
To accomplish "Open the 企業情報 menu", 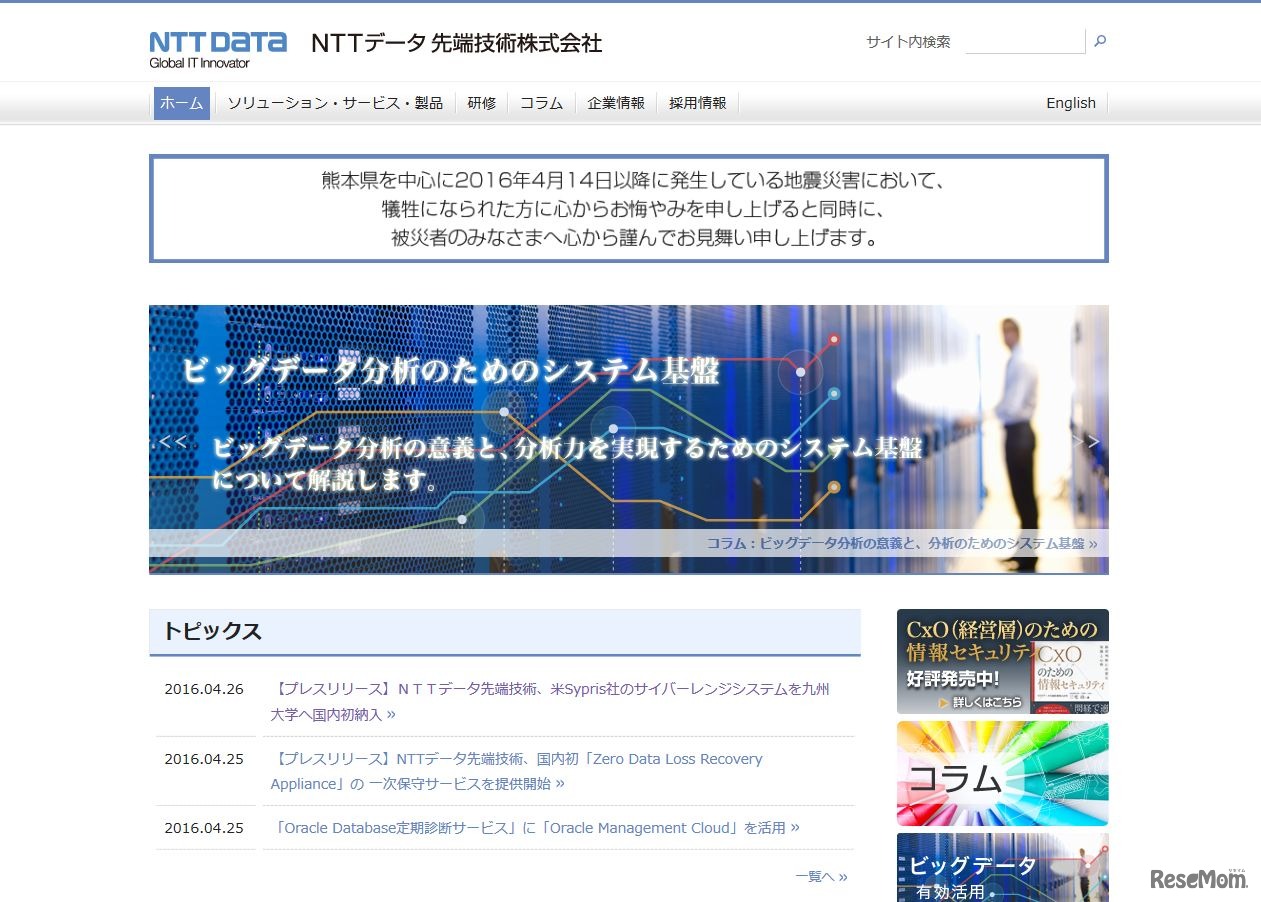I will [x=616, y=102].
